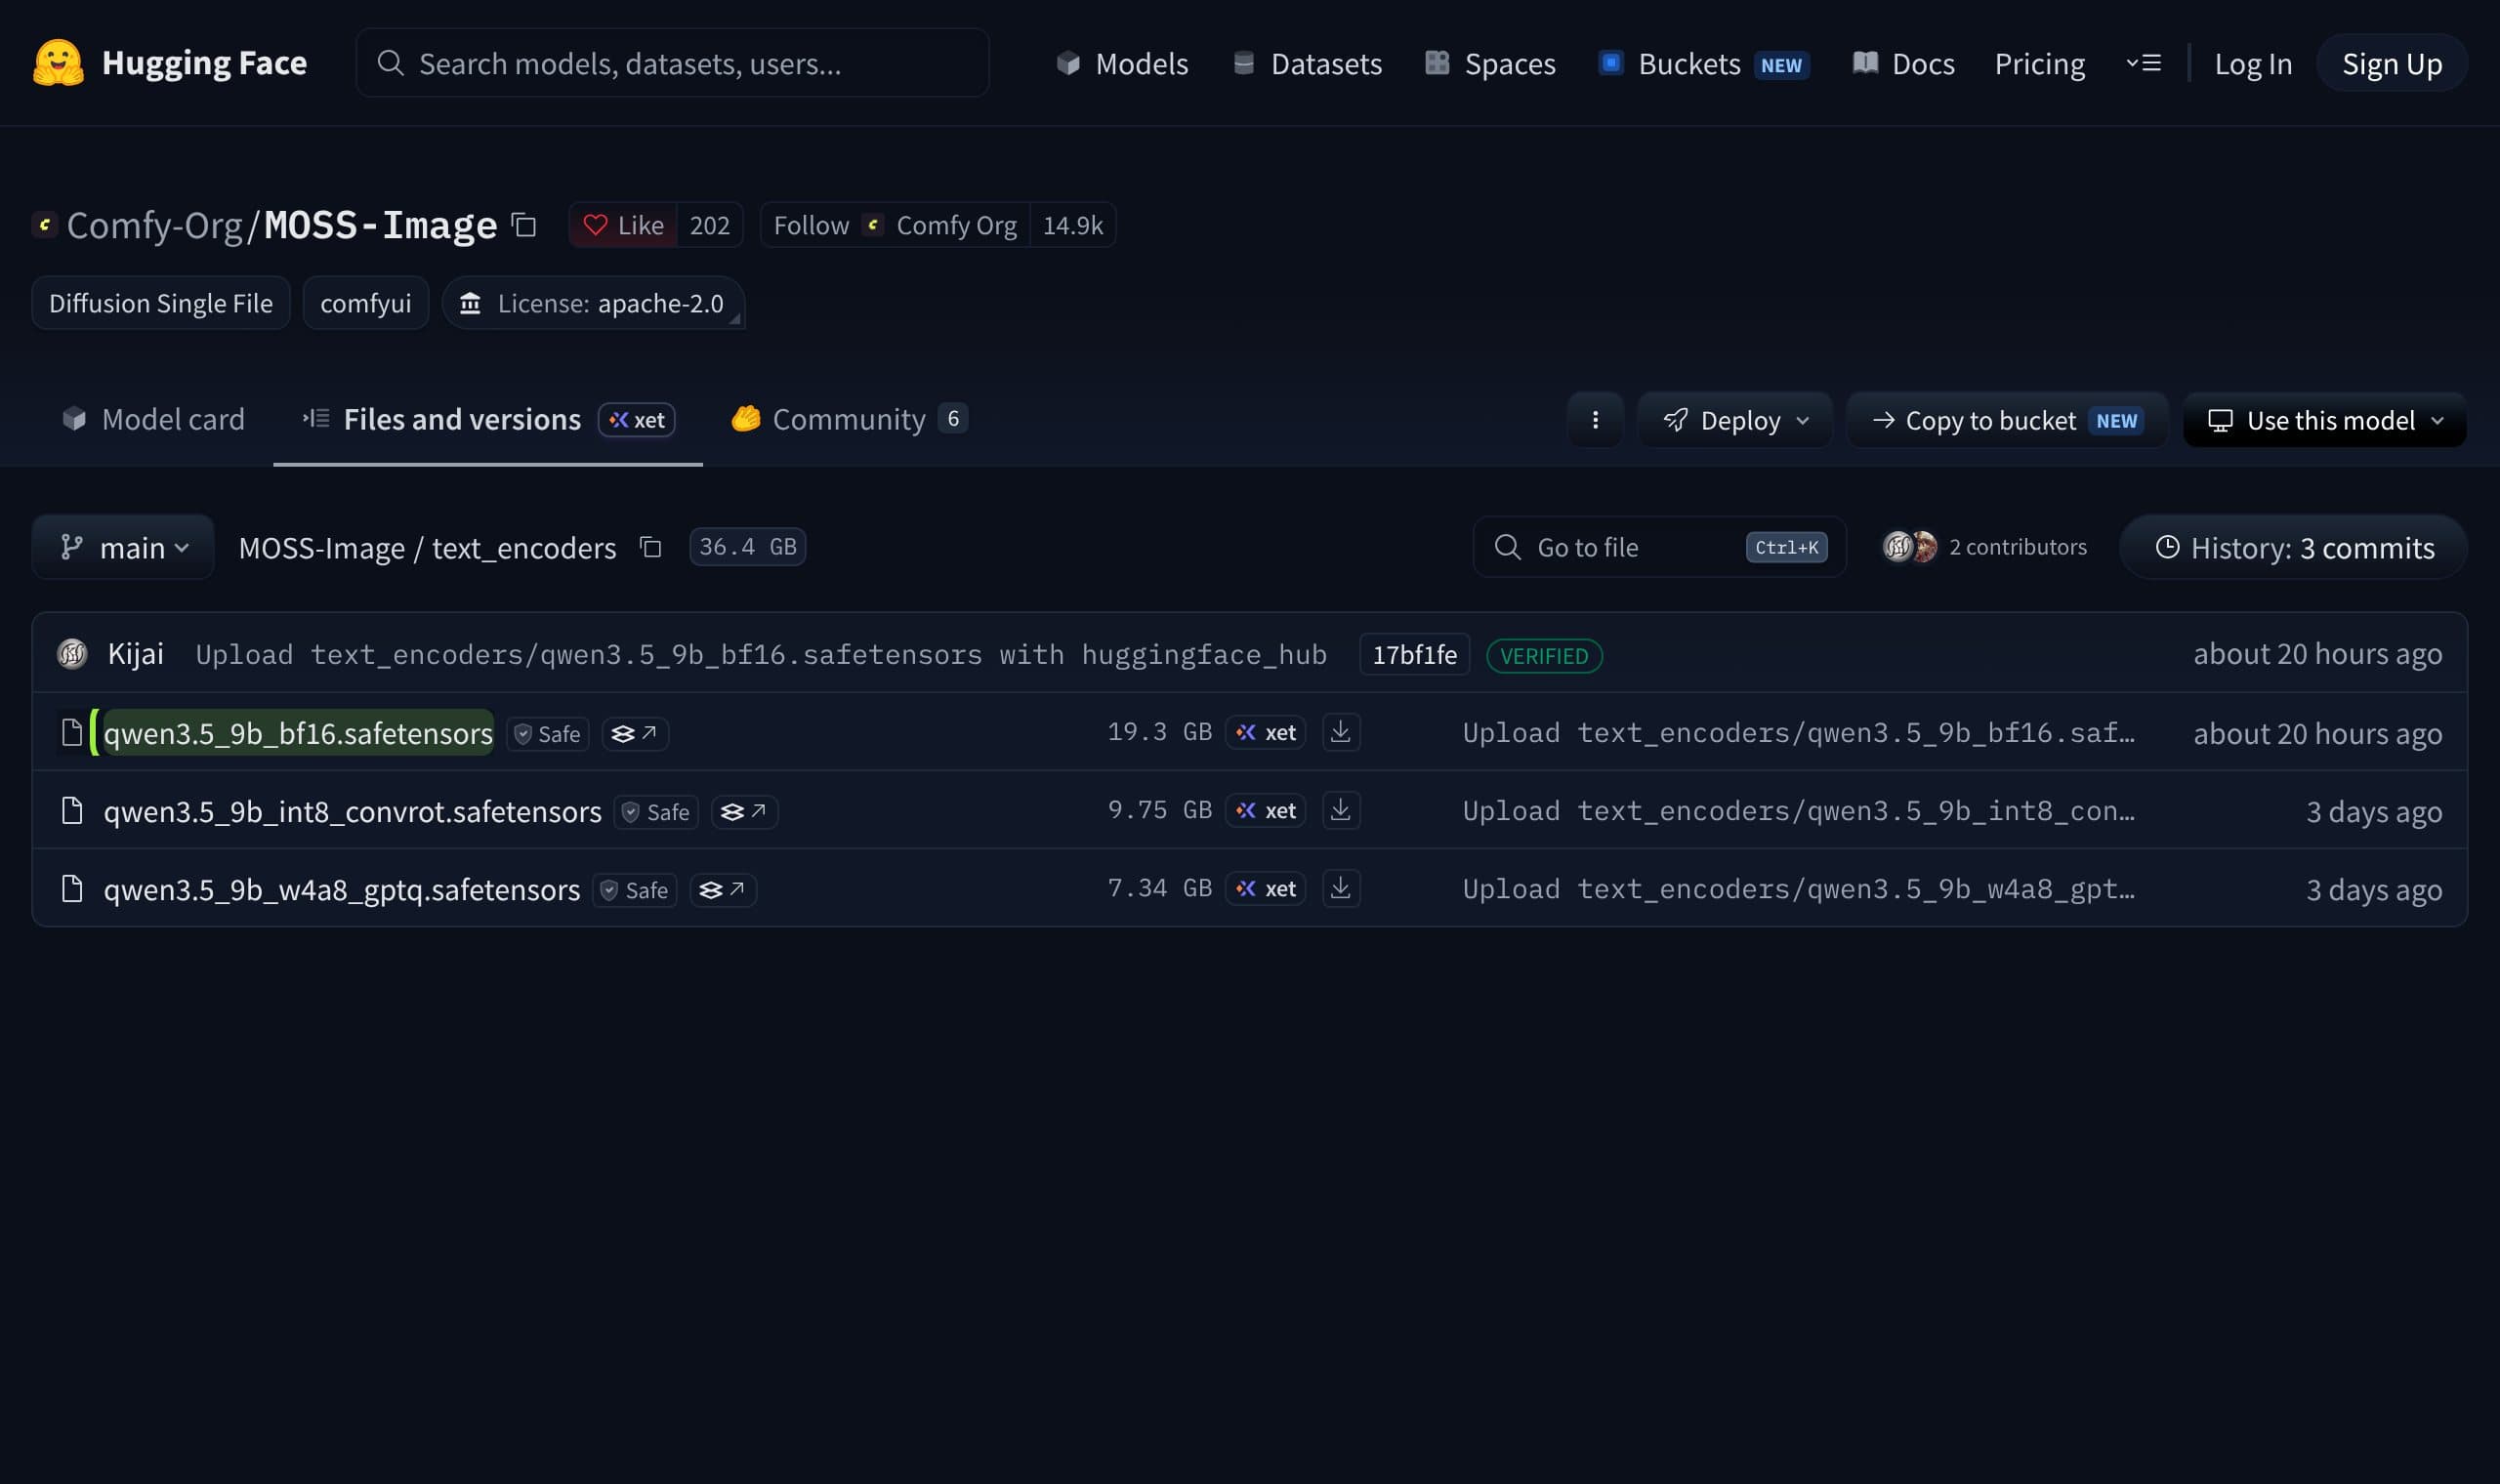The width and height of the screenshot is (2500, 1484).
Task: Open the Community tab
Action: click(849, 419)
